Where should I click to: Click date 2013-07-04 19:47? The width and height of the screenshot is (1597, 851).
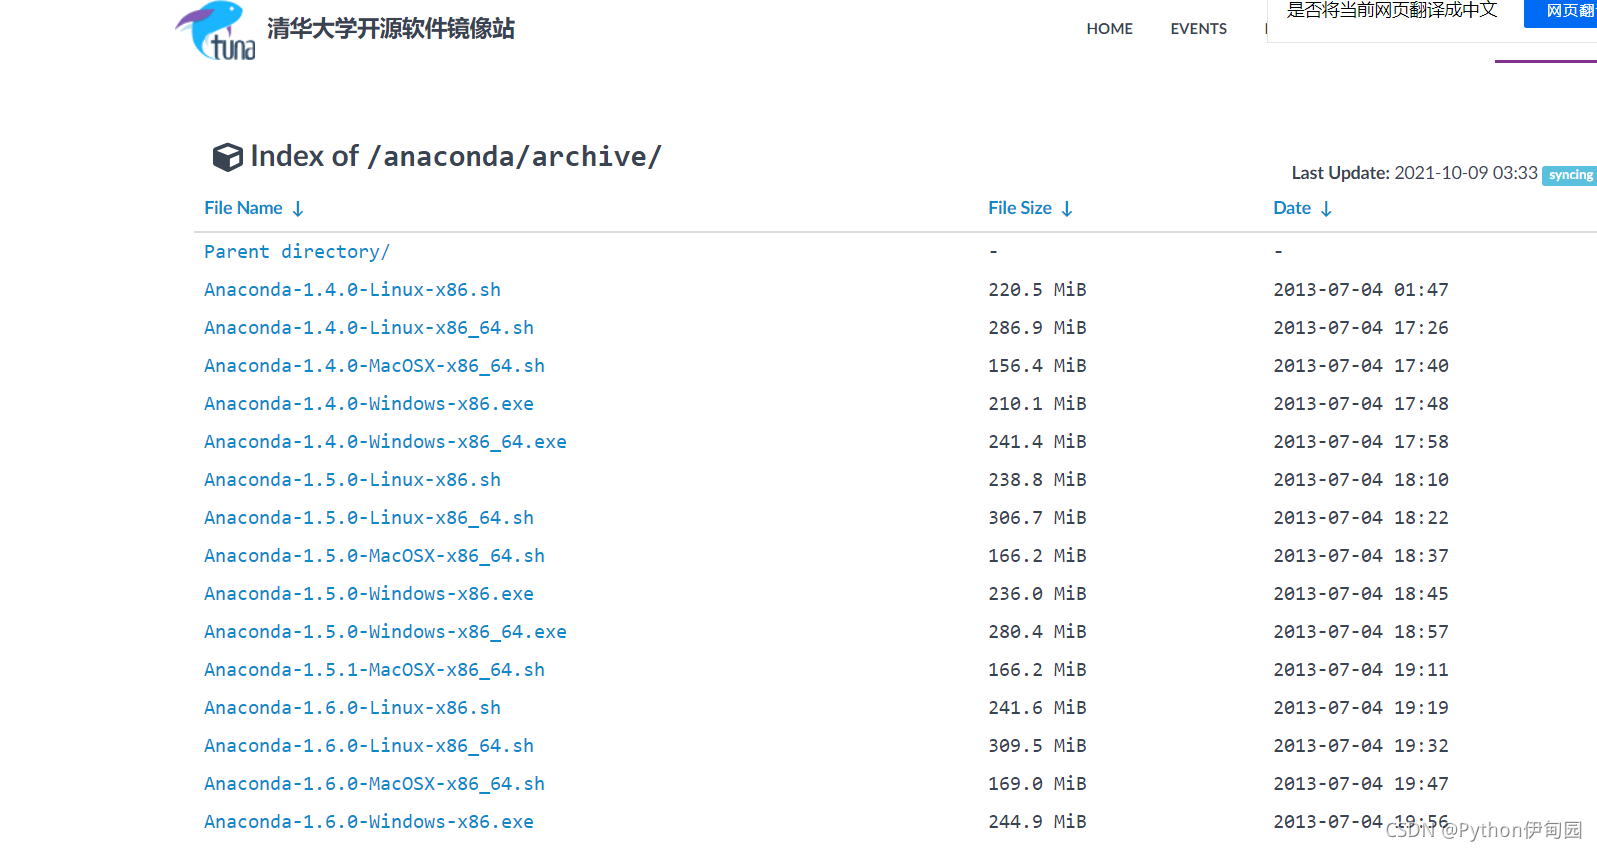click(x=1361, y=784)
